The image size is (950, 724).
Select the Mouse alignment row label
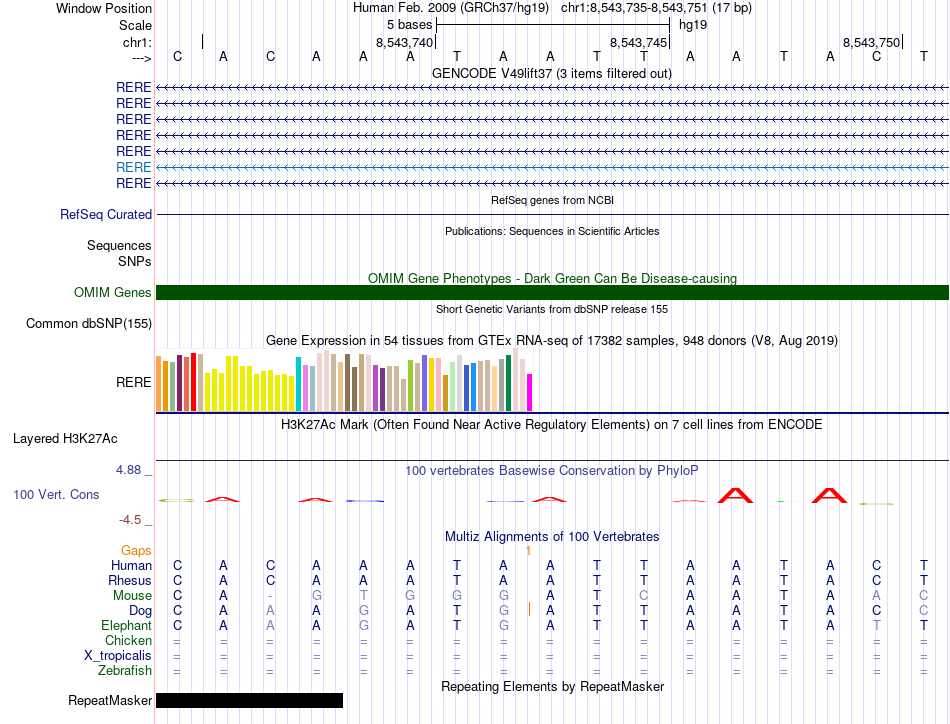(x=132, y=596)
